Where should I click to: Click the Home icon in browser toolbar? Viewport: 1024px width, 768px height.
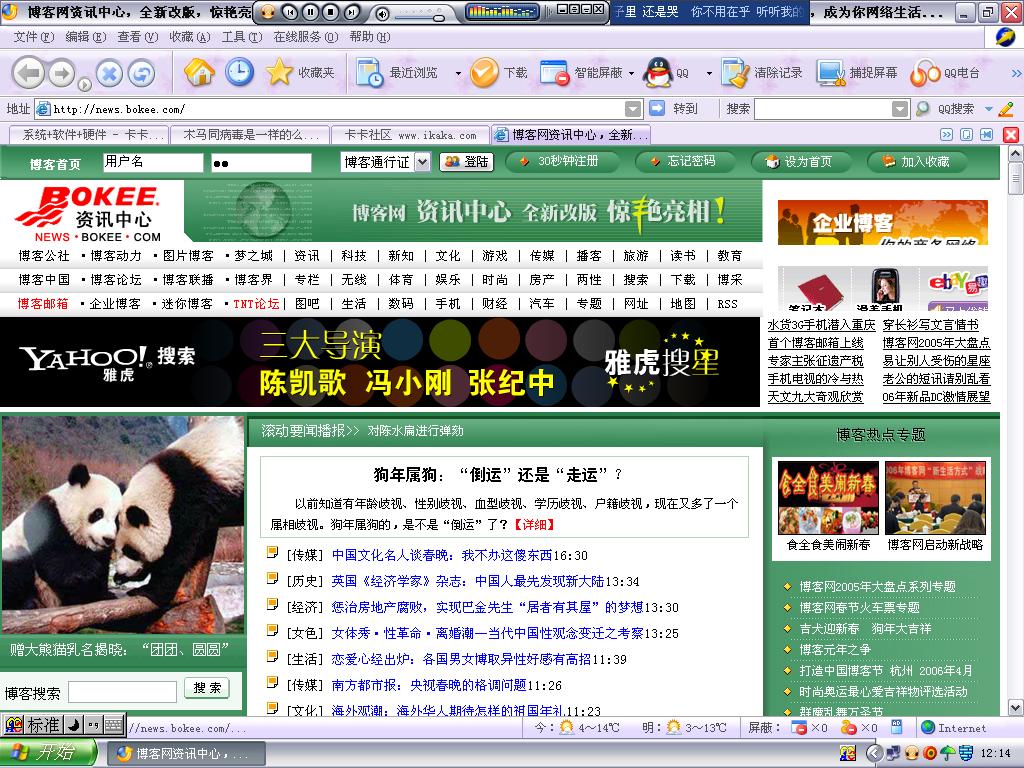[x=199, y=73]
